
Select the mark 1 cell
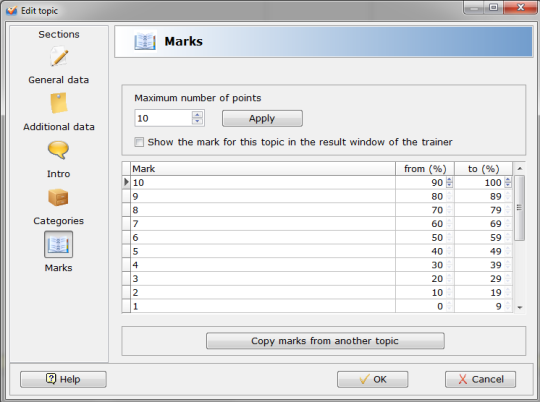[x=263, y=306]
